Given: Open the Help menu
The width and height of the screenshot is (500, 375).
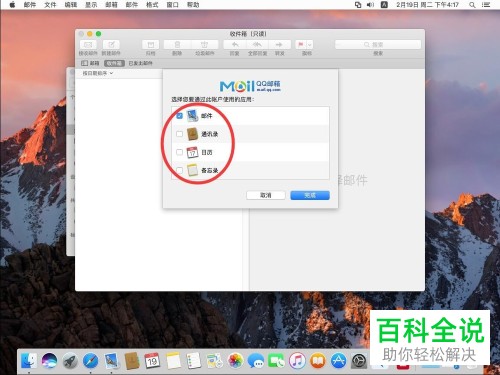Looking at the screenshot, I should (x=193, y=5).
